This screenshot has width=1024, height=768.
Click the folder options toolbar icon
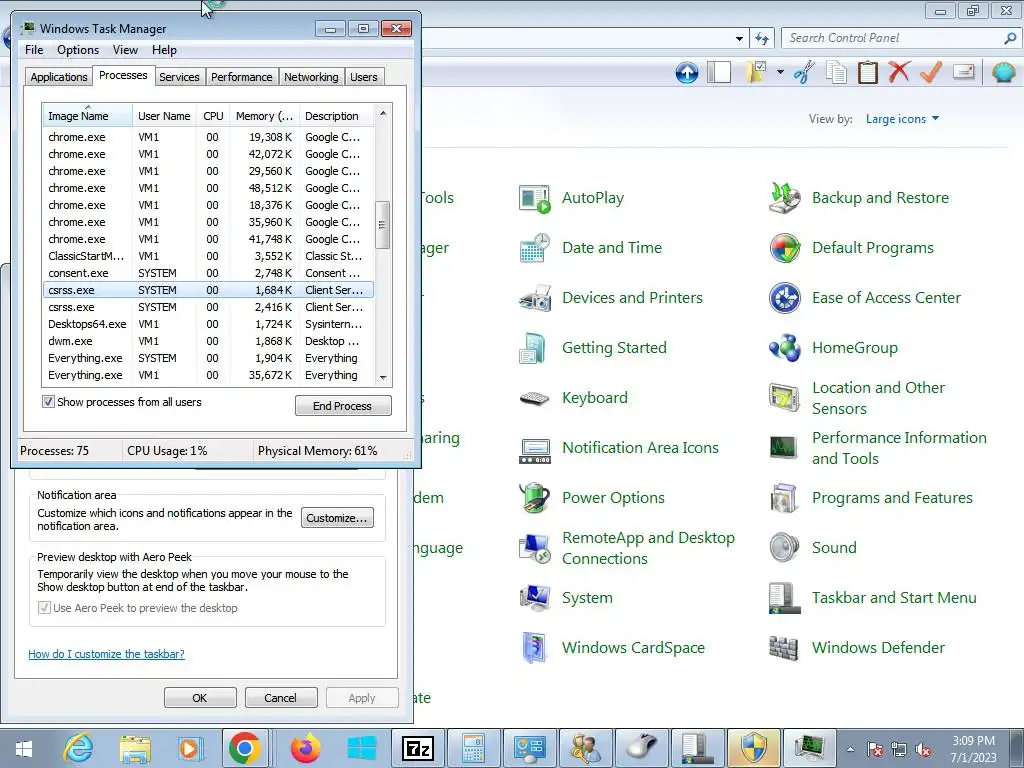tap(756, 72)
